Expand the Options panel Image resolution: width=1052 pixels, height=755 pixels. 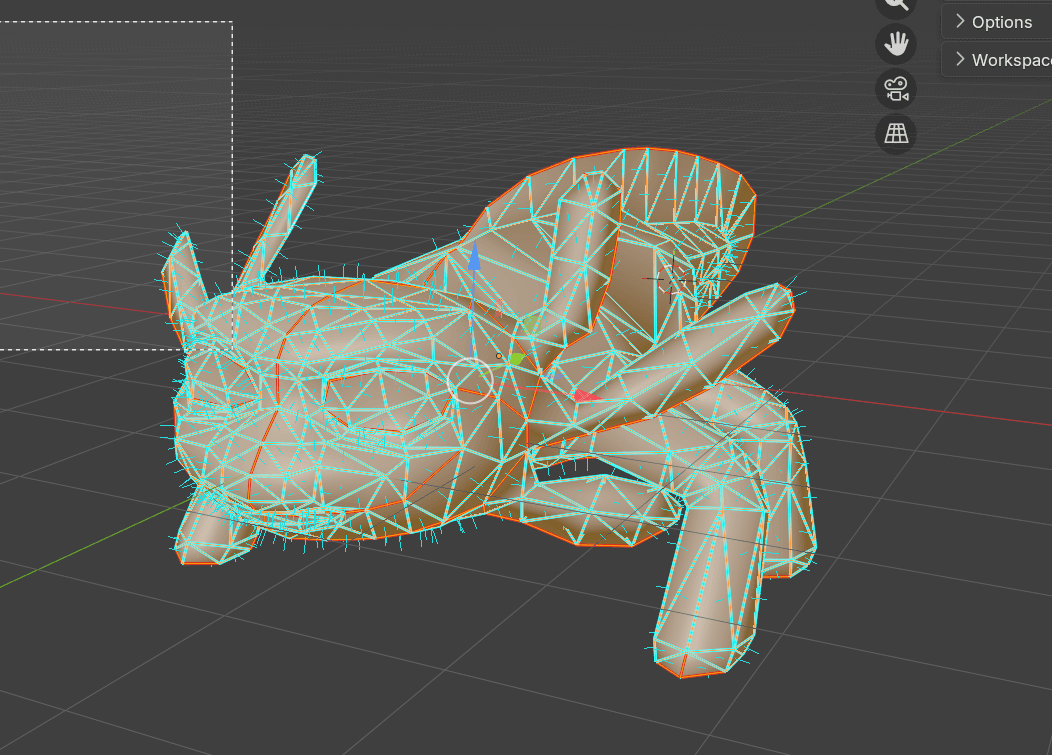[996, 22]
